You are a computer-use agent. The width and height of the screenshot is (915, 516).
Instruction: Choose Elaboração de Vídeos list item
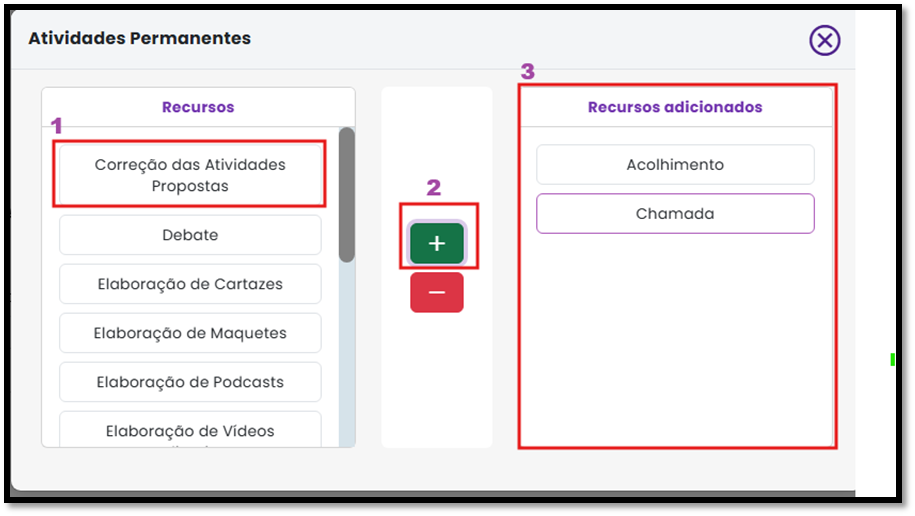coord(190,430)
